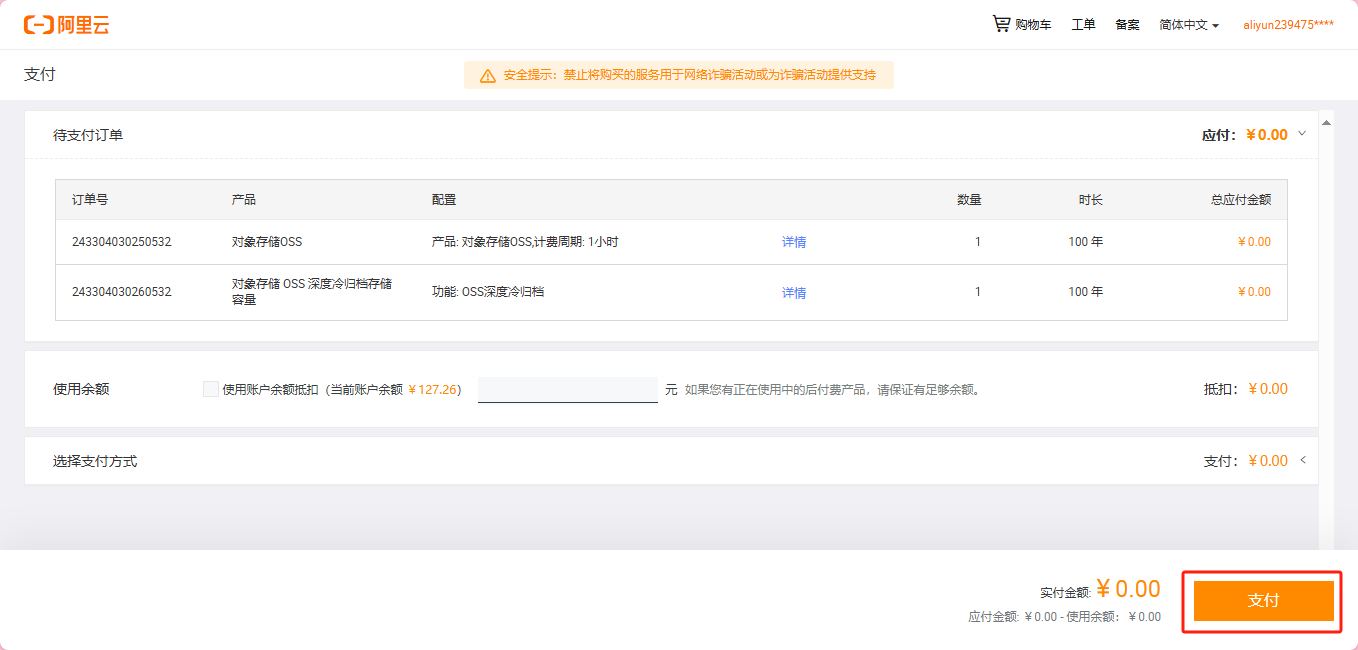Click product 对象存储 OSS 深度冷归档存储容量
The image size is (1358, 650).
coord(312,291)
